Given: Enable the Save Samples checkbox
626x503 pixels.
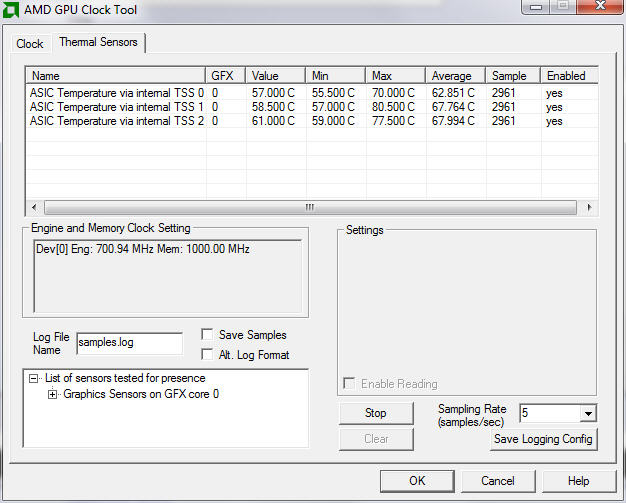Looking at the screenshot, I should [x=207, y=335].
